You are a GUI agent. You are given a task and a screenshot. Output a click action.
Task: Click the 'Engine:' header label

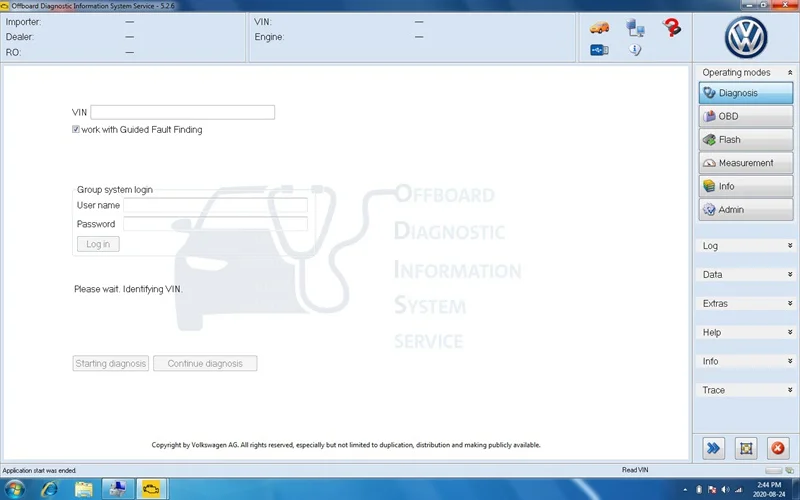tap(269, 37)
